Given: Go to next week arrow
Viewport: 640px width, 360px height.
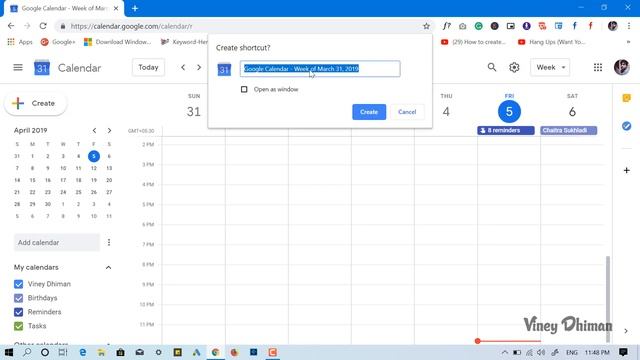Looking at the screenshot, I should click(x=199, y=67).
